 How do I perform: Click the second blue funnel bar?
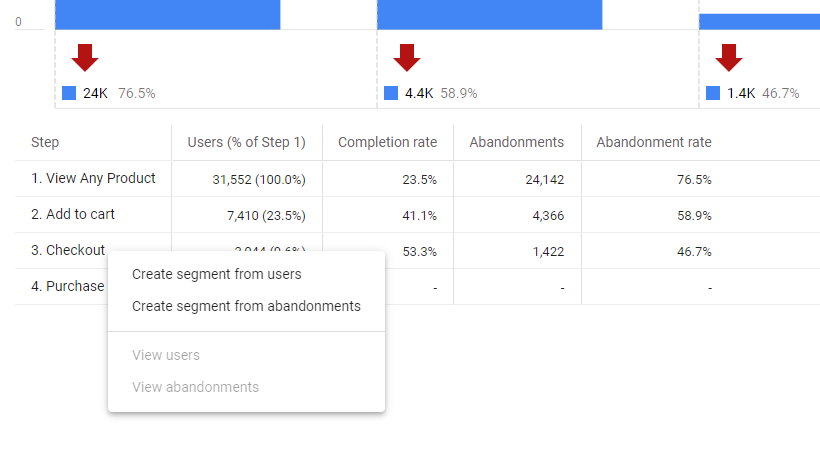pyautogui.click(x=489, y=14)
